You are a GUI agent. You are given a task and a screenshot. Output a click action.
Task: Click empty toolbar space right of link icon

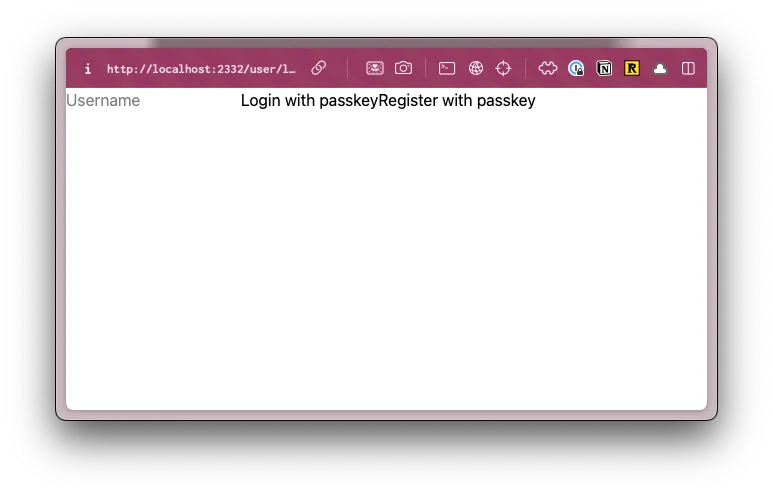coord(338,68)
